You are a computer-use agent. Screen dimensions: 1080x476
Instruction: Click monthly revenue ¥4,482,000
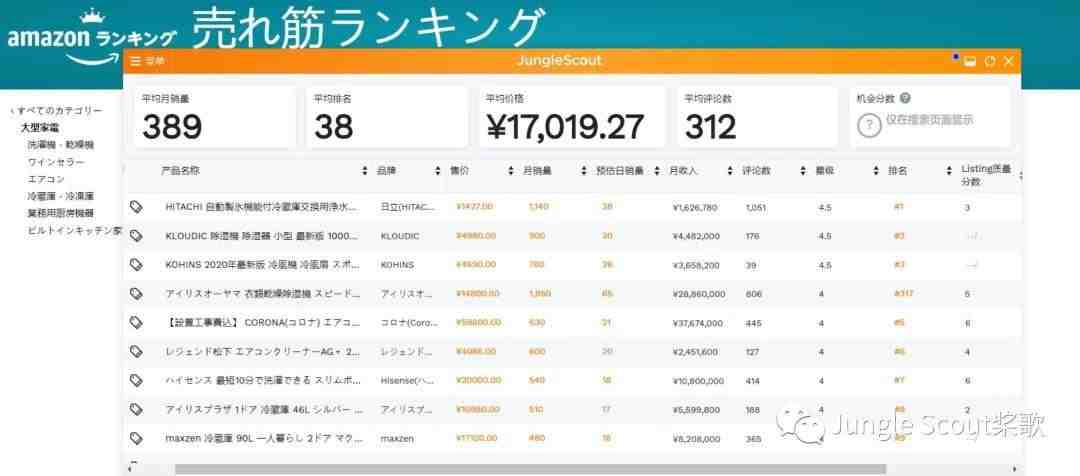tap(696, 236)
